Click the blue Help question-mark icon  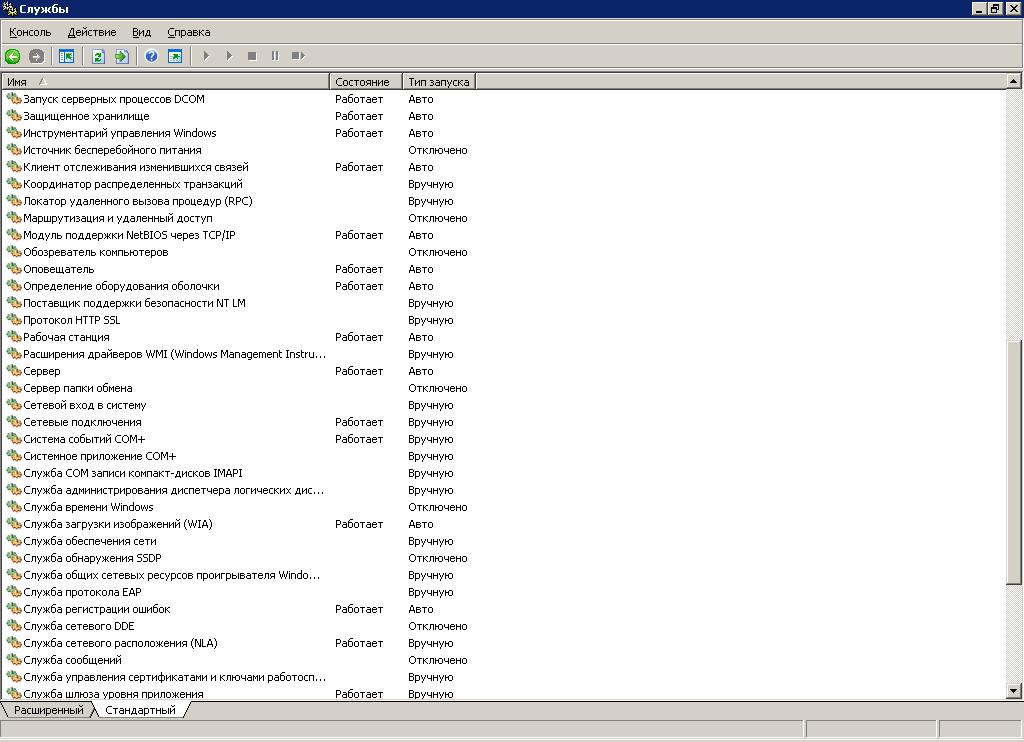[151, 56]
